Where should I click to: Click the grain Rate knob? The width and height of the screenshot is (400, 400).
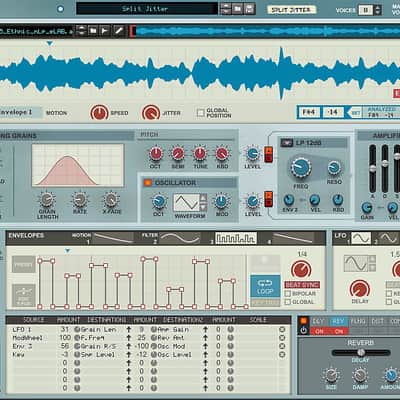click(79, 199)
